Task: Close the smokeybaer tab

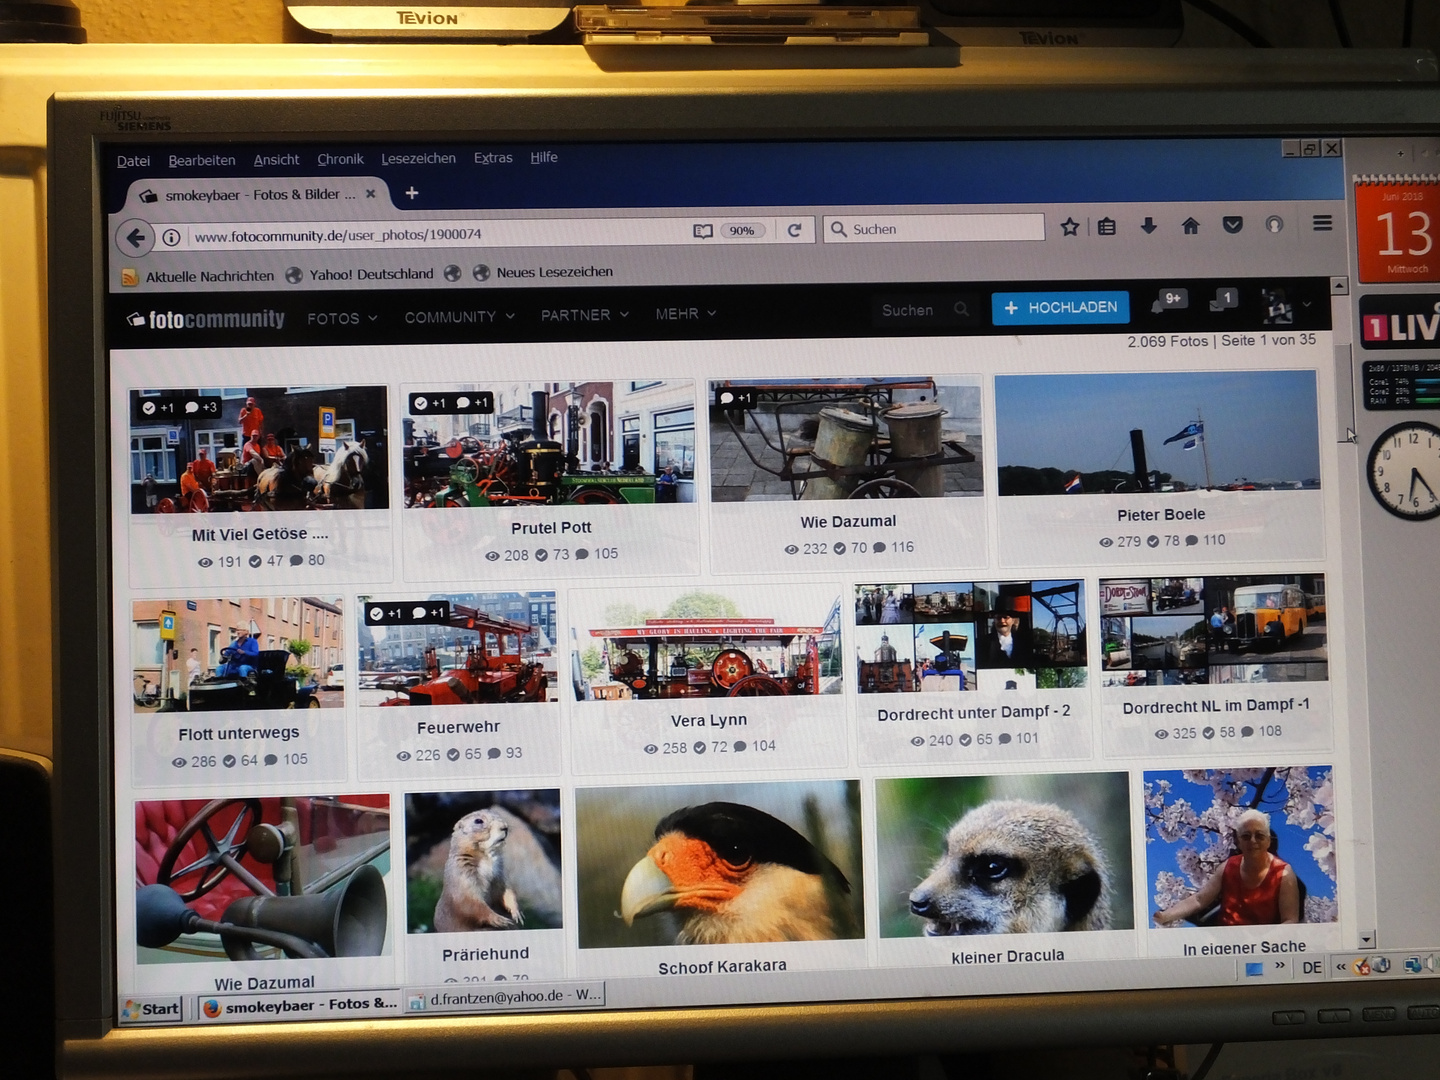Action: (x=370, y=194)
